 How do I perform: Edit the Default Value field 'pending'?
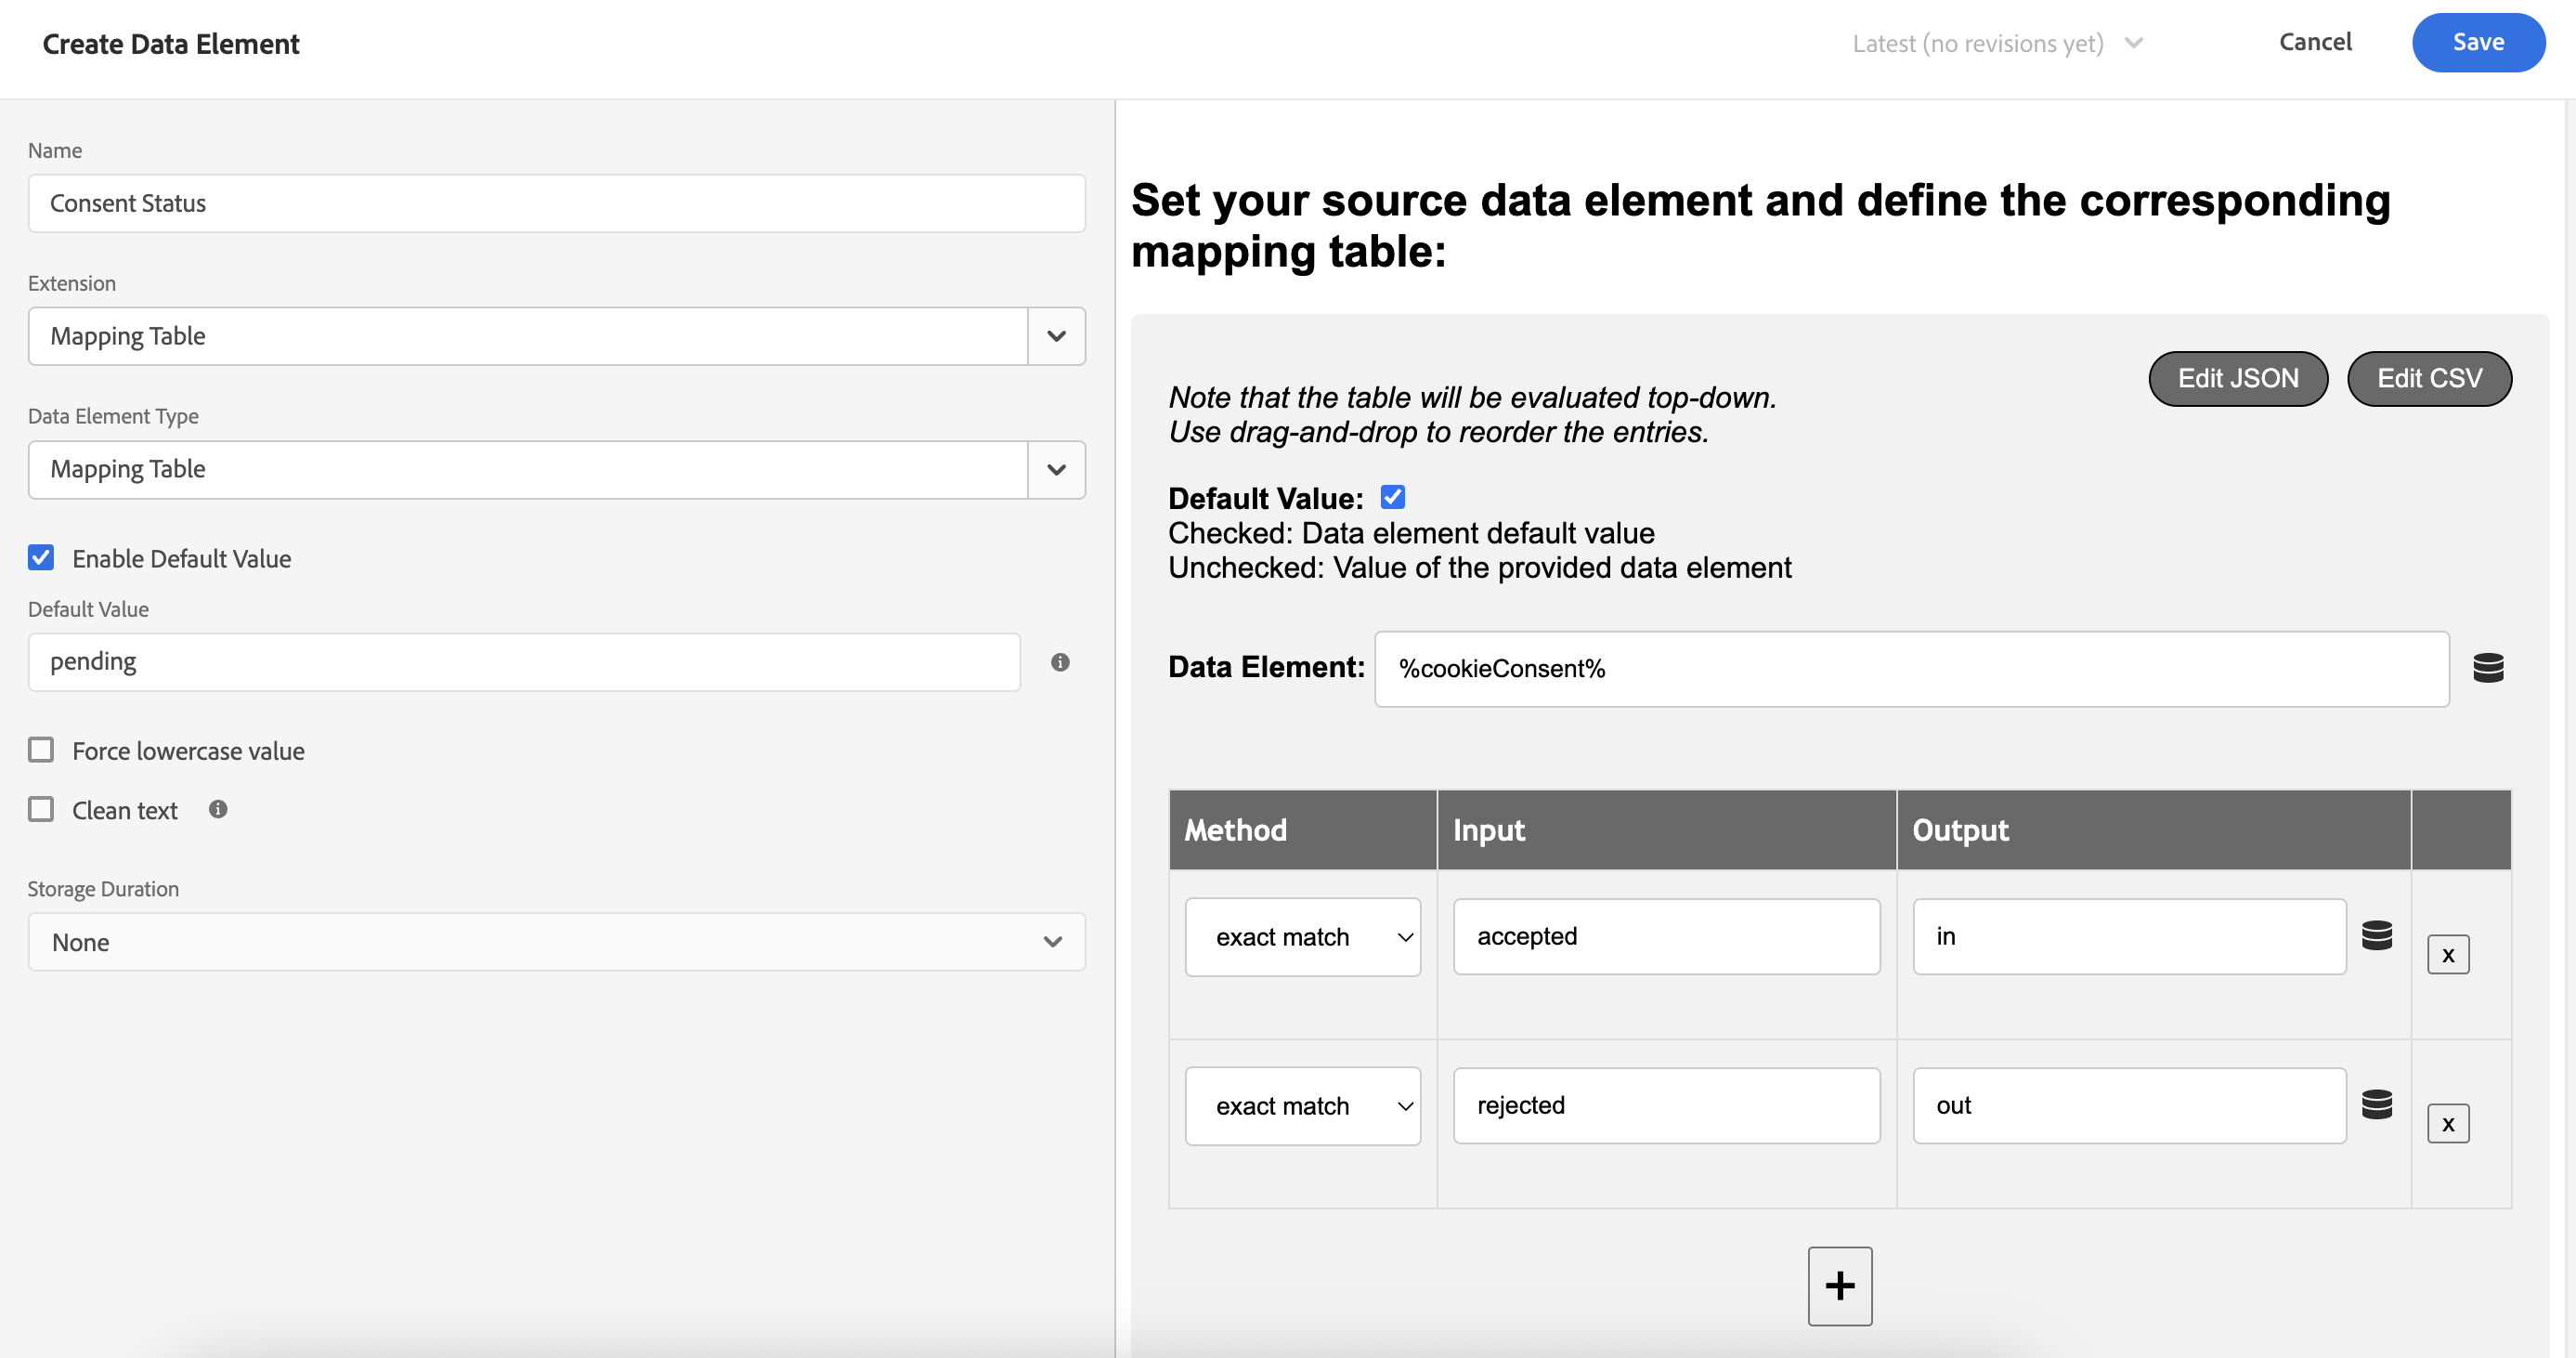click(x=524, y=662)
